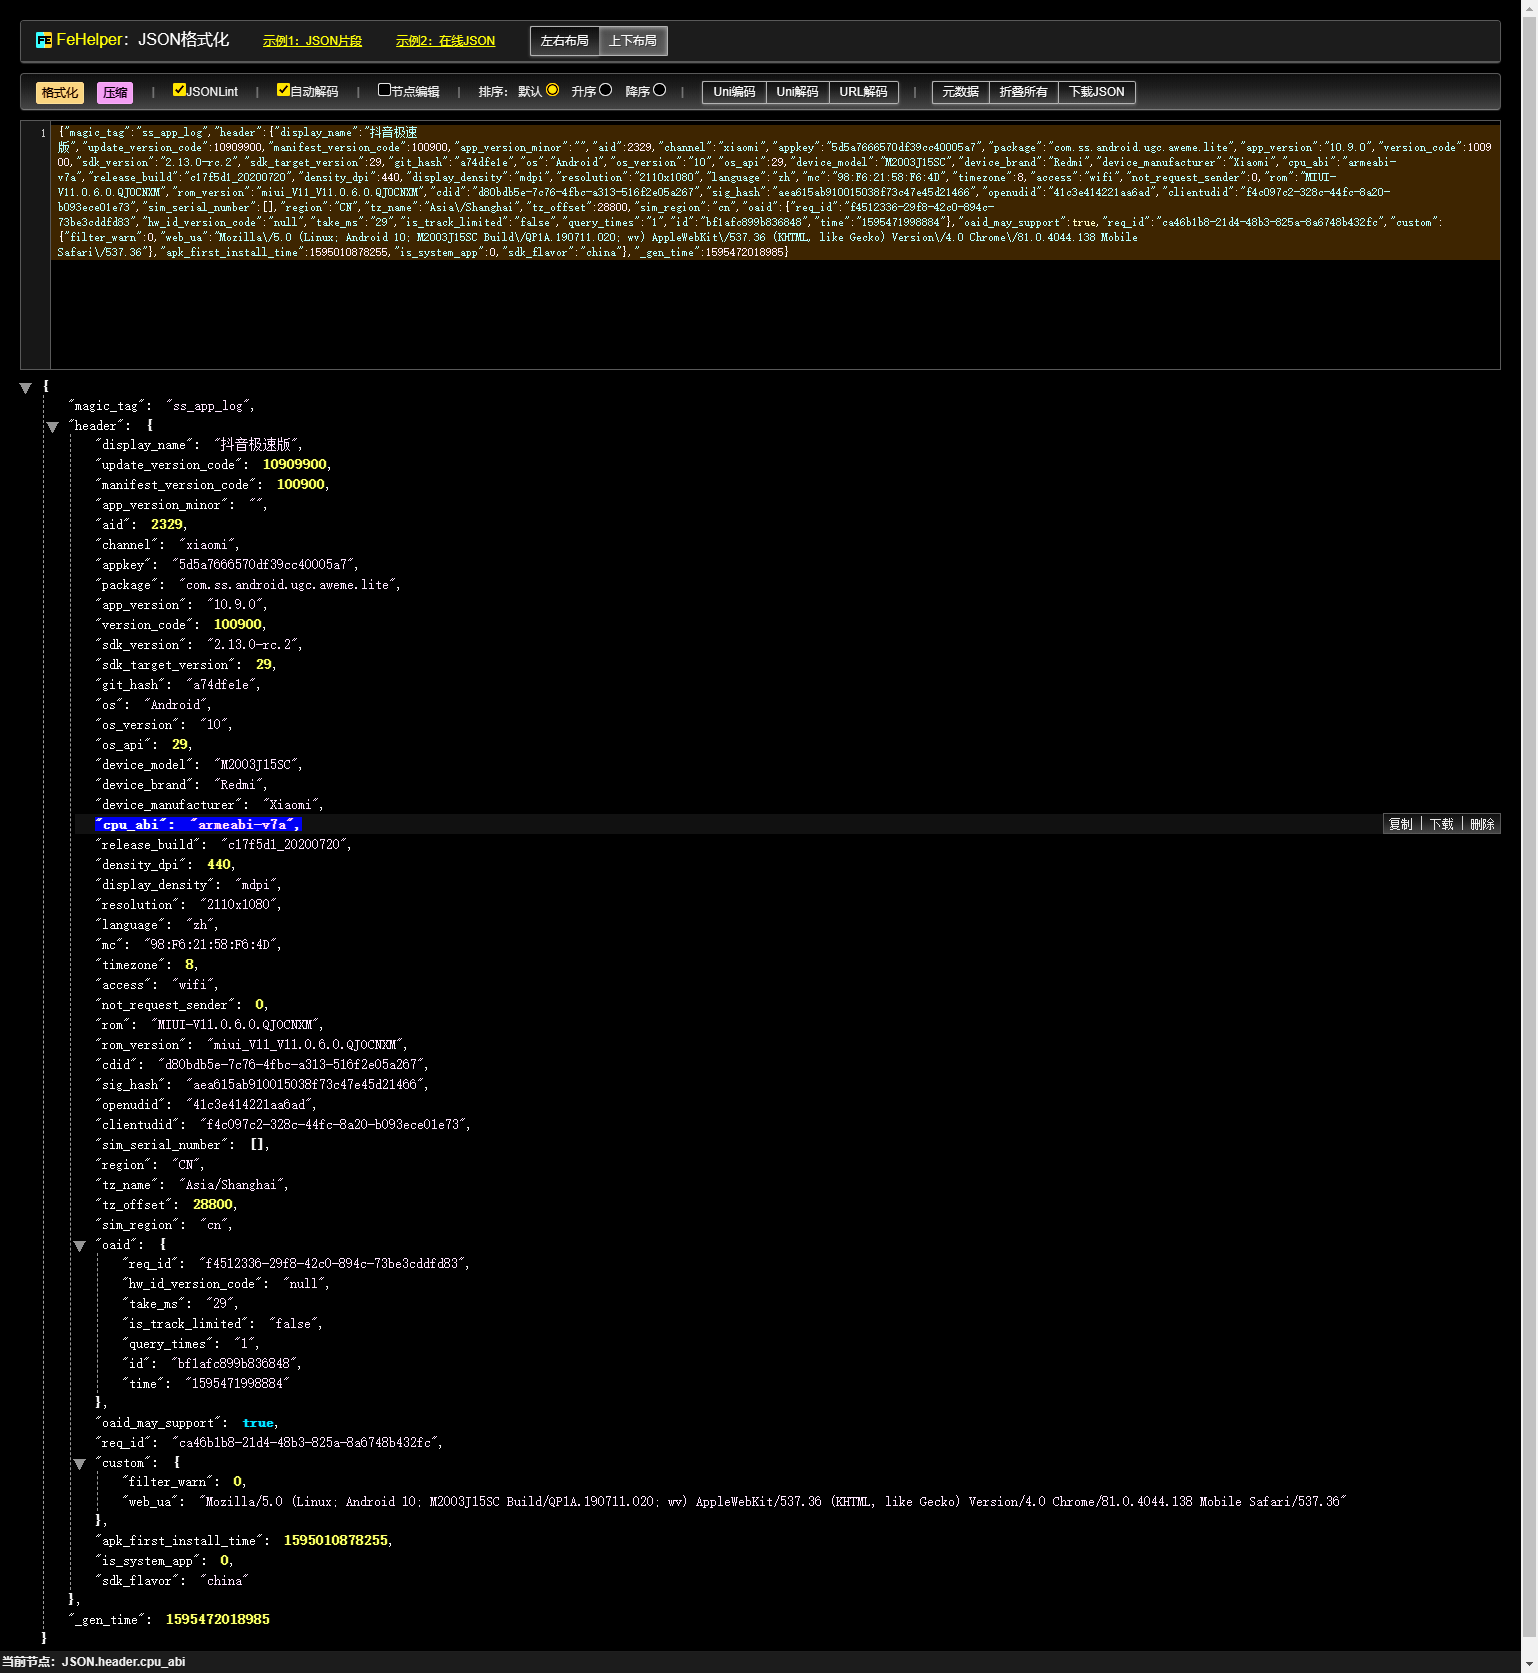Click the FeHelper logo icon

point(43,40)
